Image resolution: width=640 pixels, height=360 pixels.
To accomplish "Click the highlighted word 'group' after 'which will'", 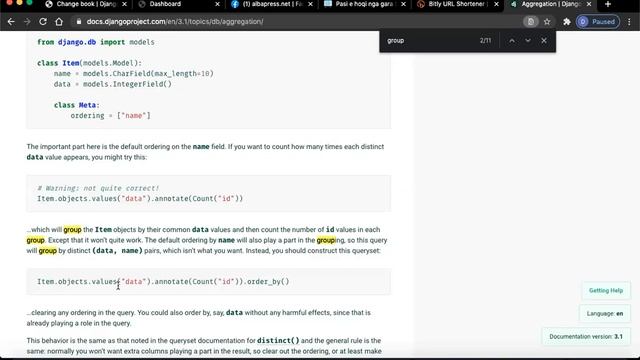I will point(72,230).
